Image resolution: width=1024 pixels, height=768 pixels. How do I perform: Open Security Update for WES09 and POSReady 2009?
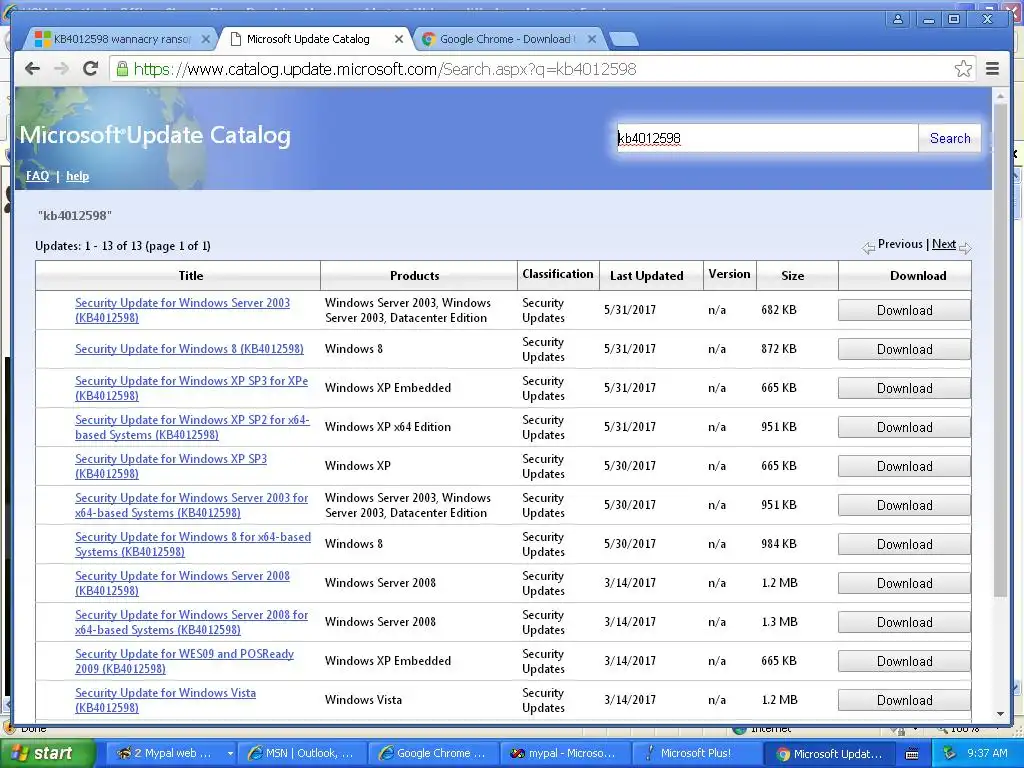(184, 661)
